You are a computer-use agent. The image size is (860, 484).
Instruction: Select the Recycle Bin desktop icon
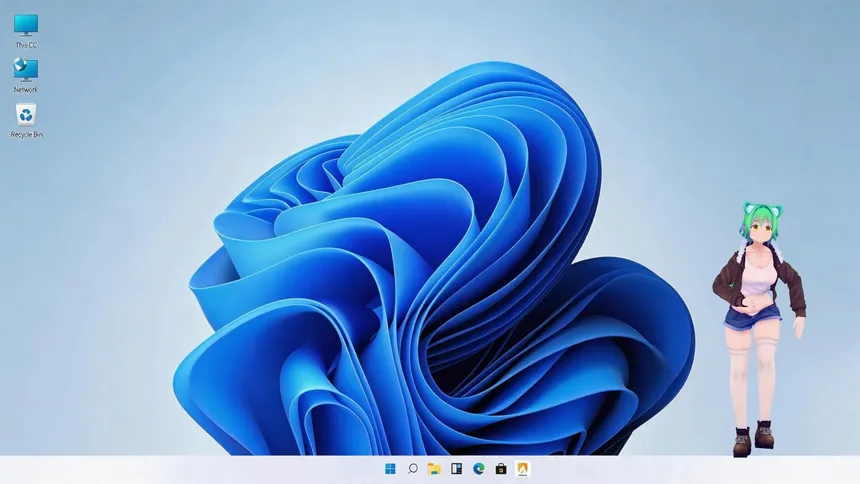pos(26,114)
